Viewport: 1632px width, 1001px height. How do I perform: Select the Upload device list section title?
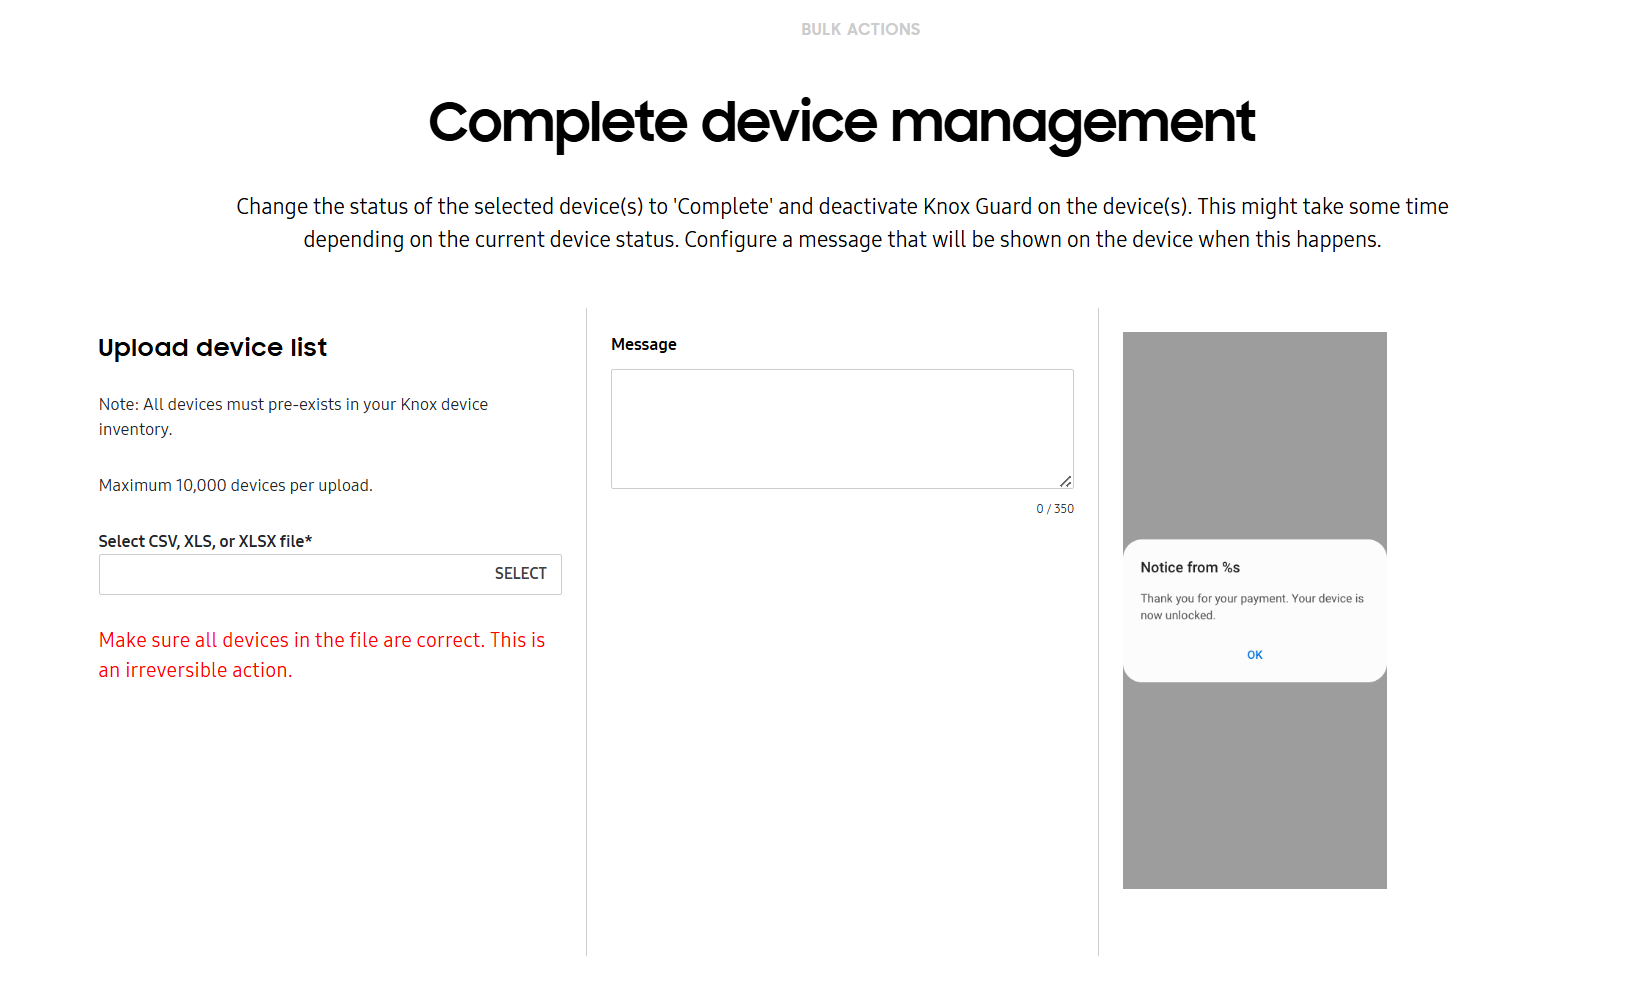coord(212,347)
